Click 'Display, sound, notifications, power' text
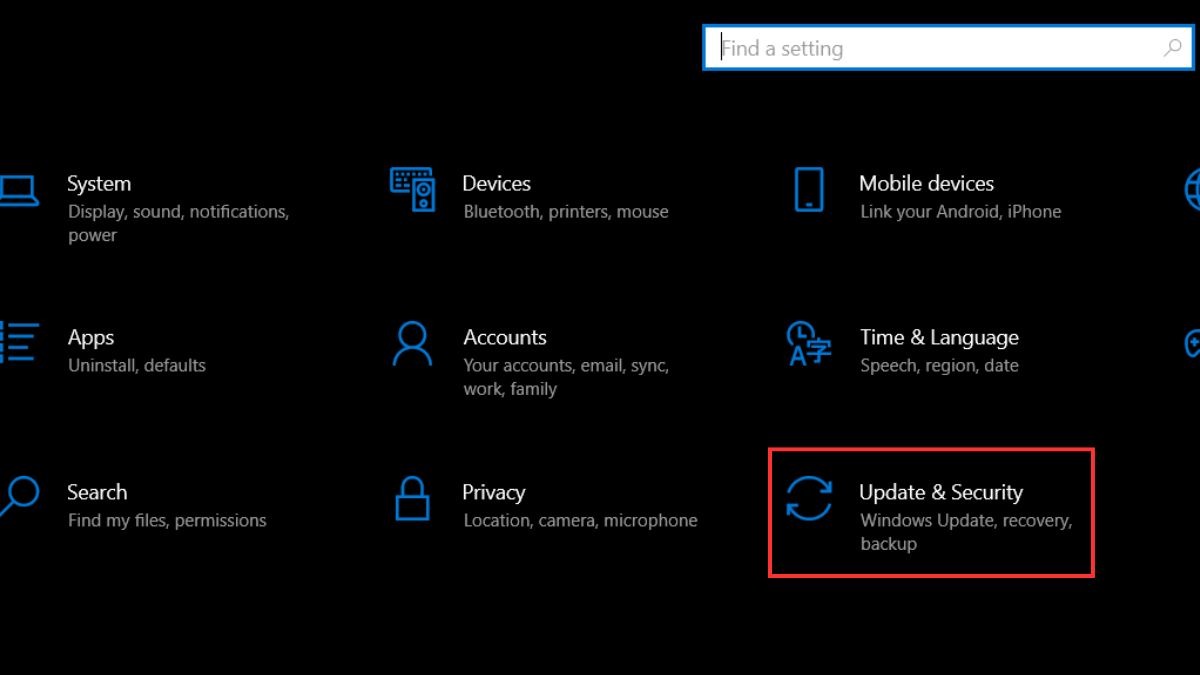 coord(178,224)
